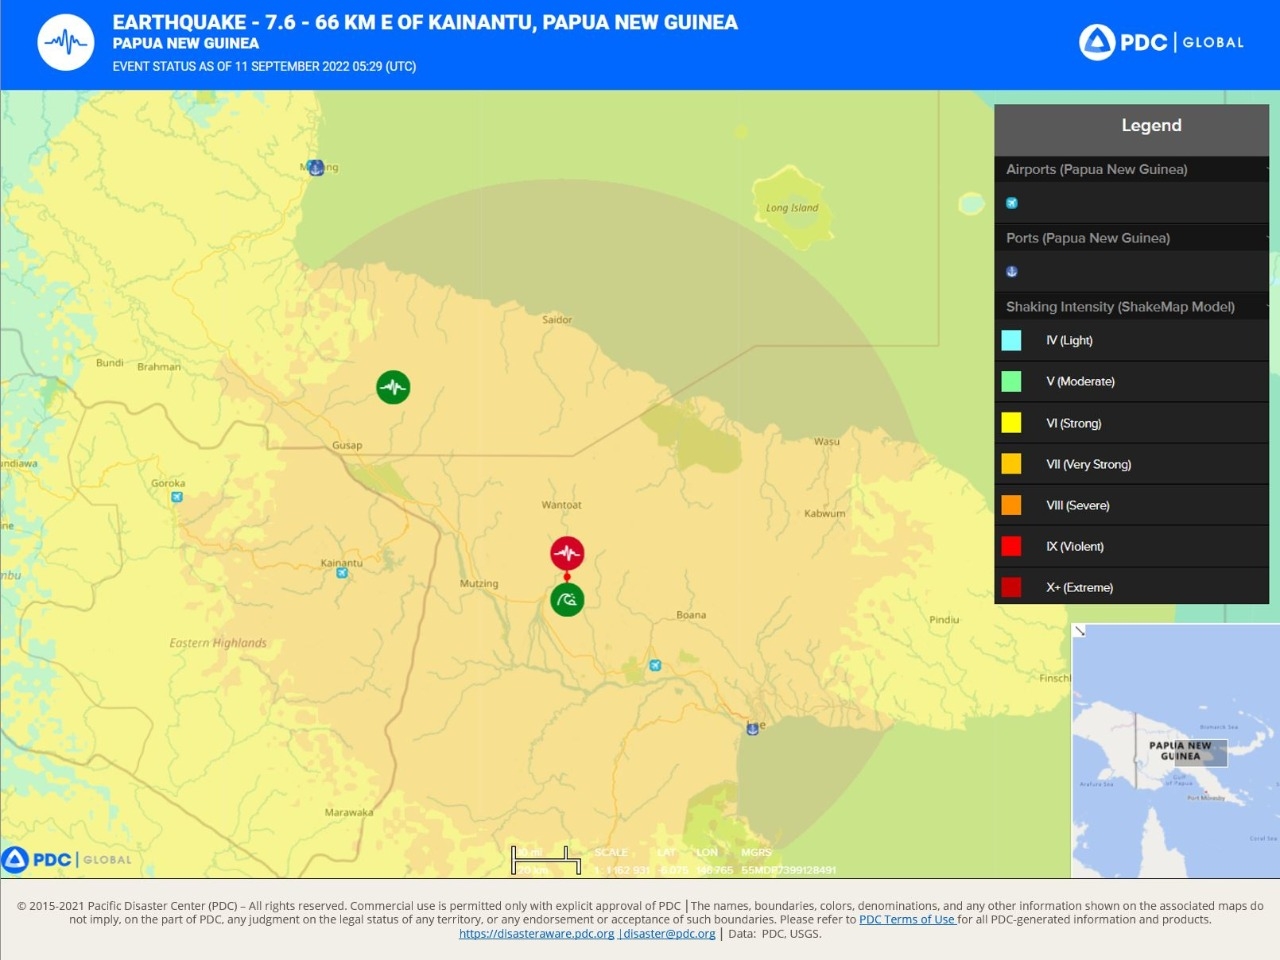Image resolution: width=1280 pixels, height=960 pixels.
Task: Collapse the Shaking Intensity (ShakeMap Model) section
Action: tap(1267, 307)
